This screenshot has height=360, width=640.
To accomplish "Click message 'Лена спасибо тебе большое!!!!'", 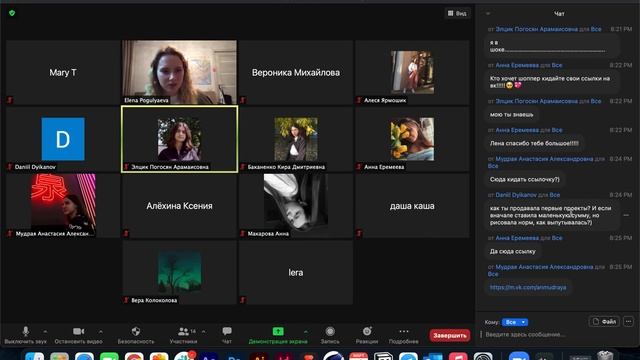I will point(534,143).
